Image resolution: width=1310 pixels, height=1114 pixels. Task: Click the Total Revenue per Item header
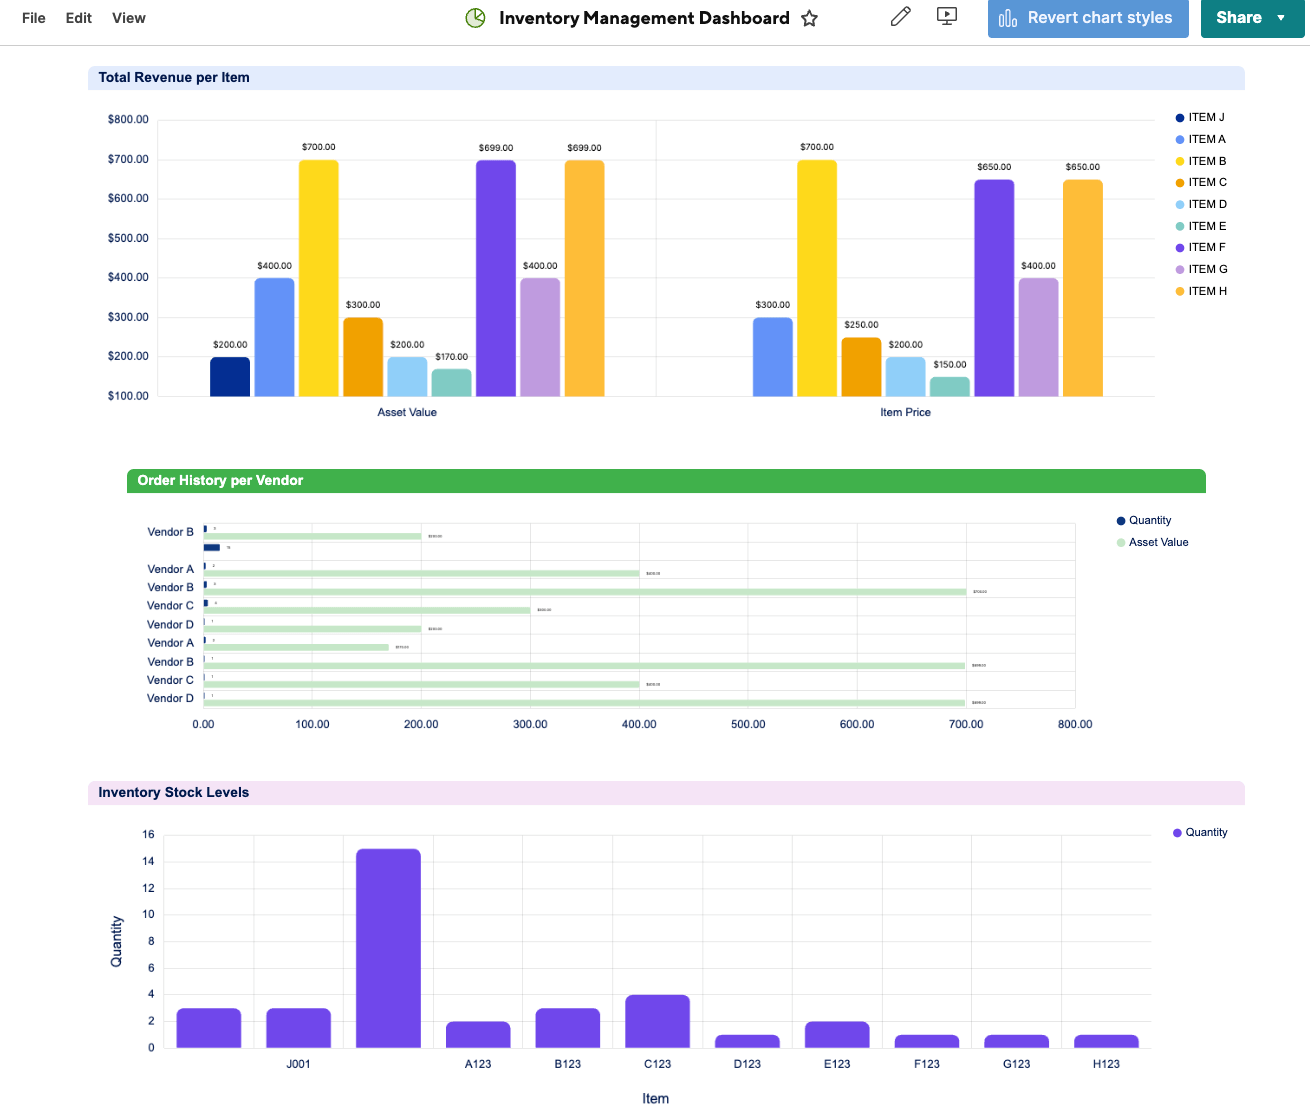coord(173,77)
